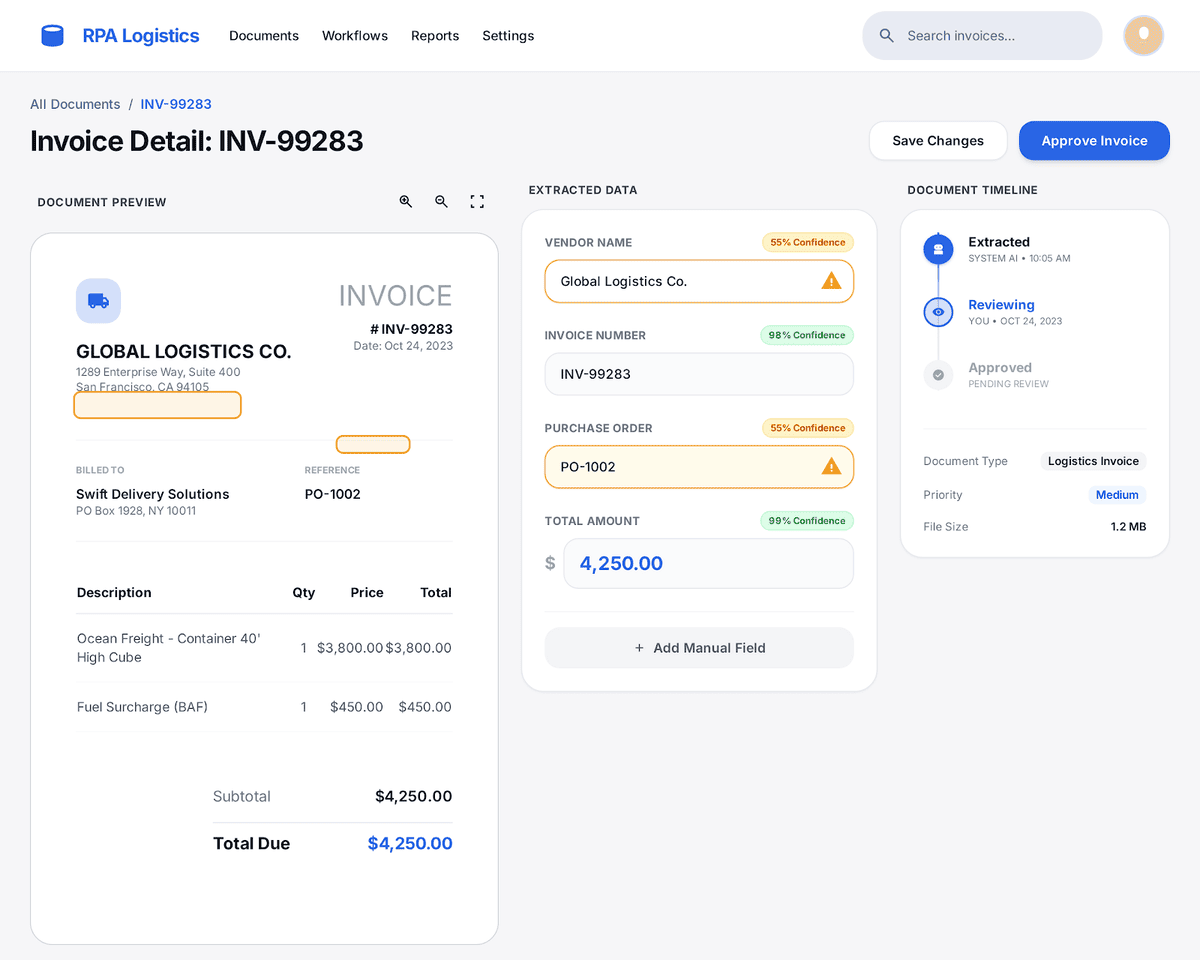
Task: Toggle the 55% Confidence badge on Vendor Name
Action: [807, 242]
